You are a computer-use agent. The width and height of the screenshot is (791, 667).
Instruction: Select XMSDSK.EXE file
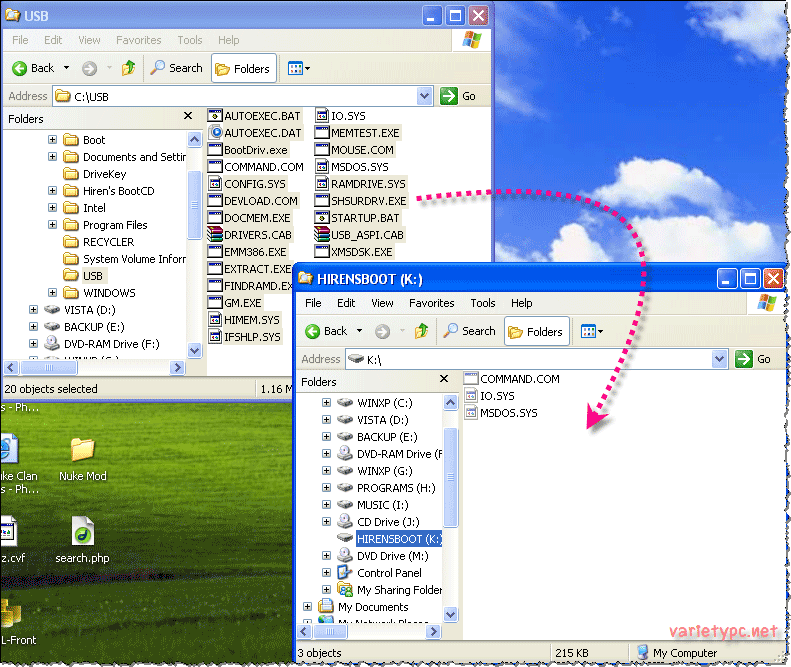point(354,252)
